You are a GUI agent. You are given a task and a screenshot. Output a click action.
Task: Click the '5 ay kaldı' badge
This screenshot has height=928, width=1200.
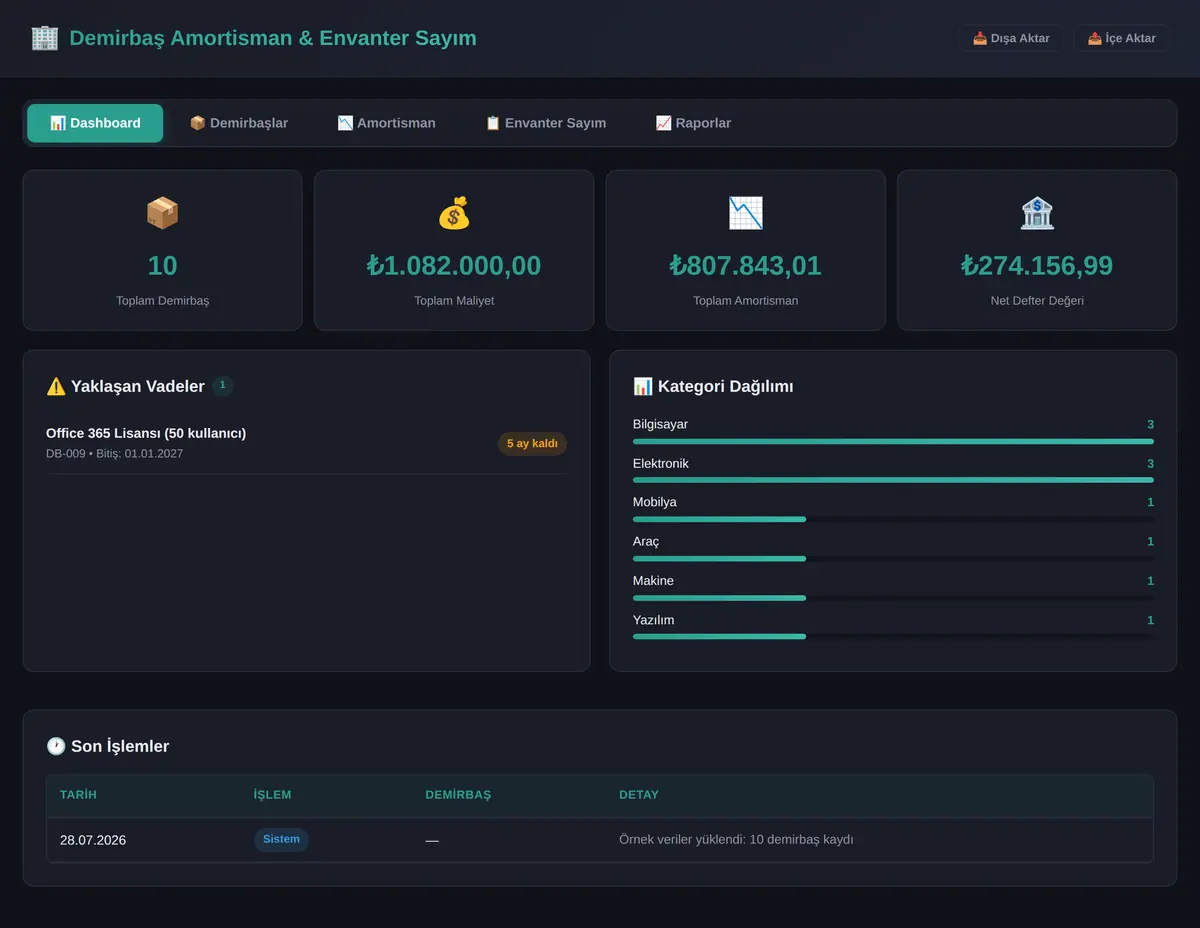point(532,444)
